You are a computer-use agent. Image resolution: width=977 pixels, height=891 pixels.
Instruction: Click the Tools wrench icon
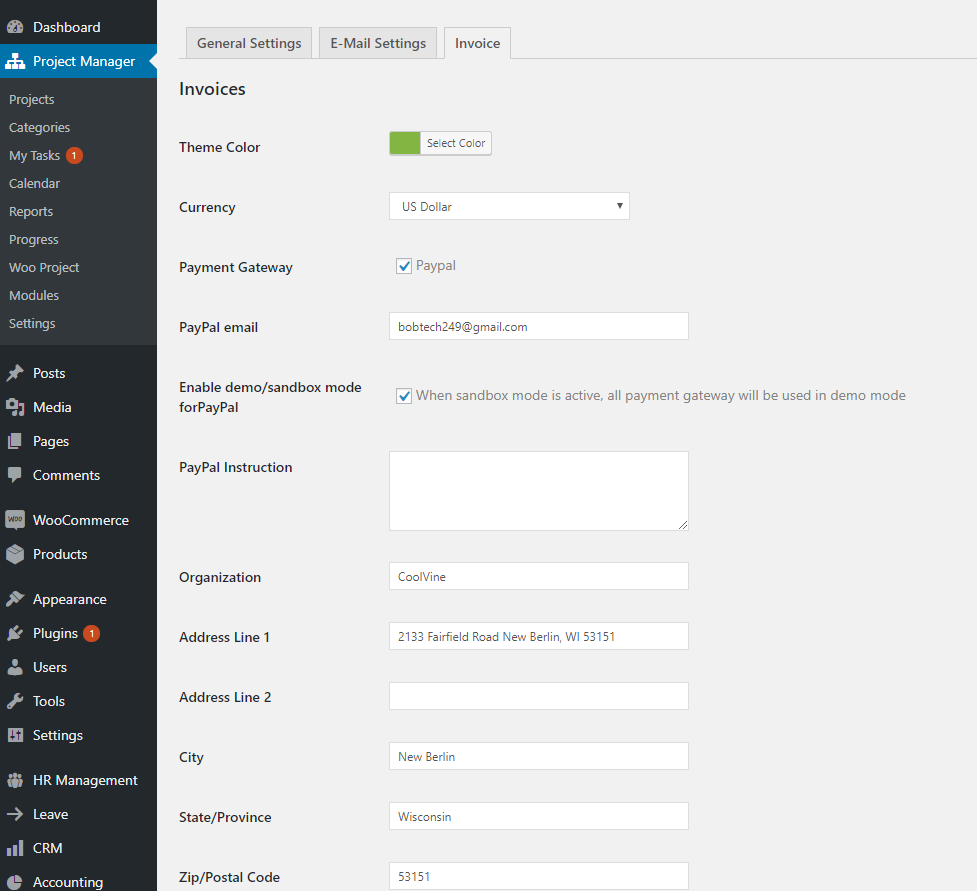15,701
